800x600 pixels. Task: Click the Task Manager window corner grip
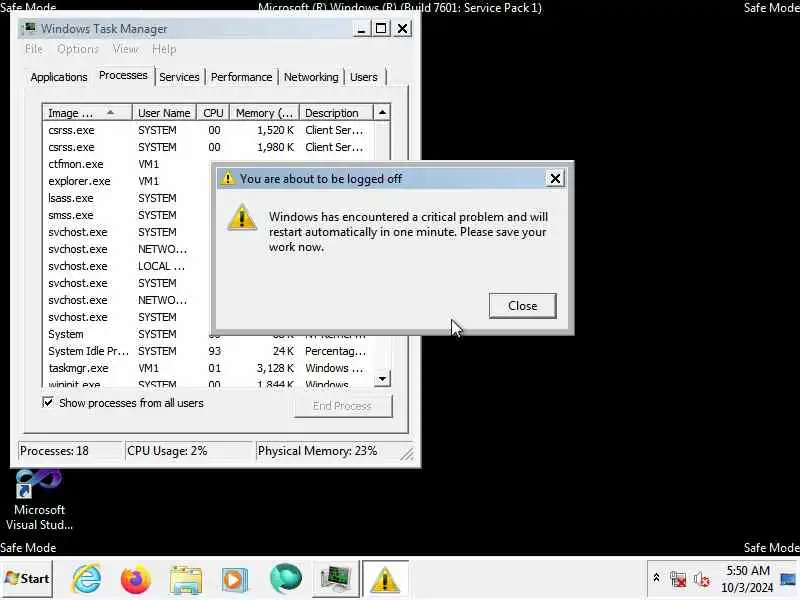click(407, 454)
